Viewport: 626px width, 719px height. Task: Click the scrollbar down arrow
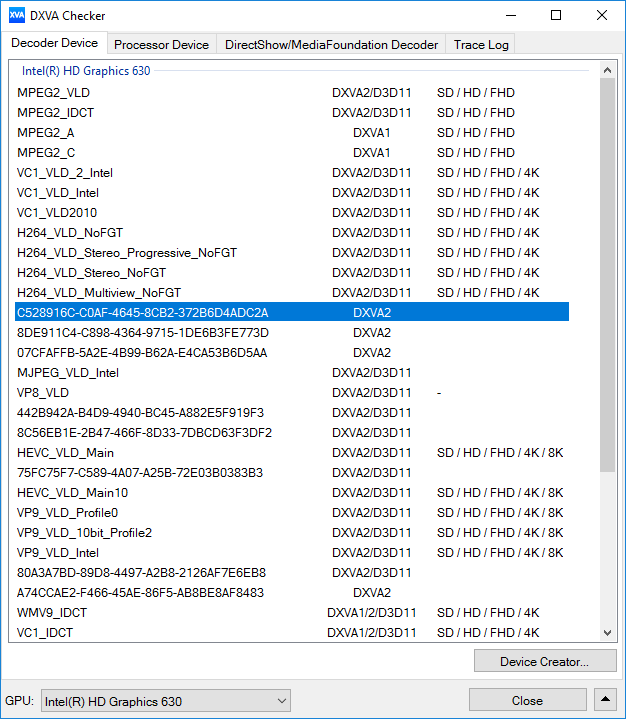(608, 633)
